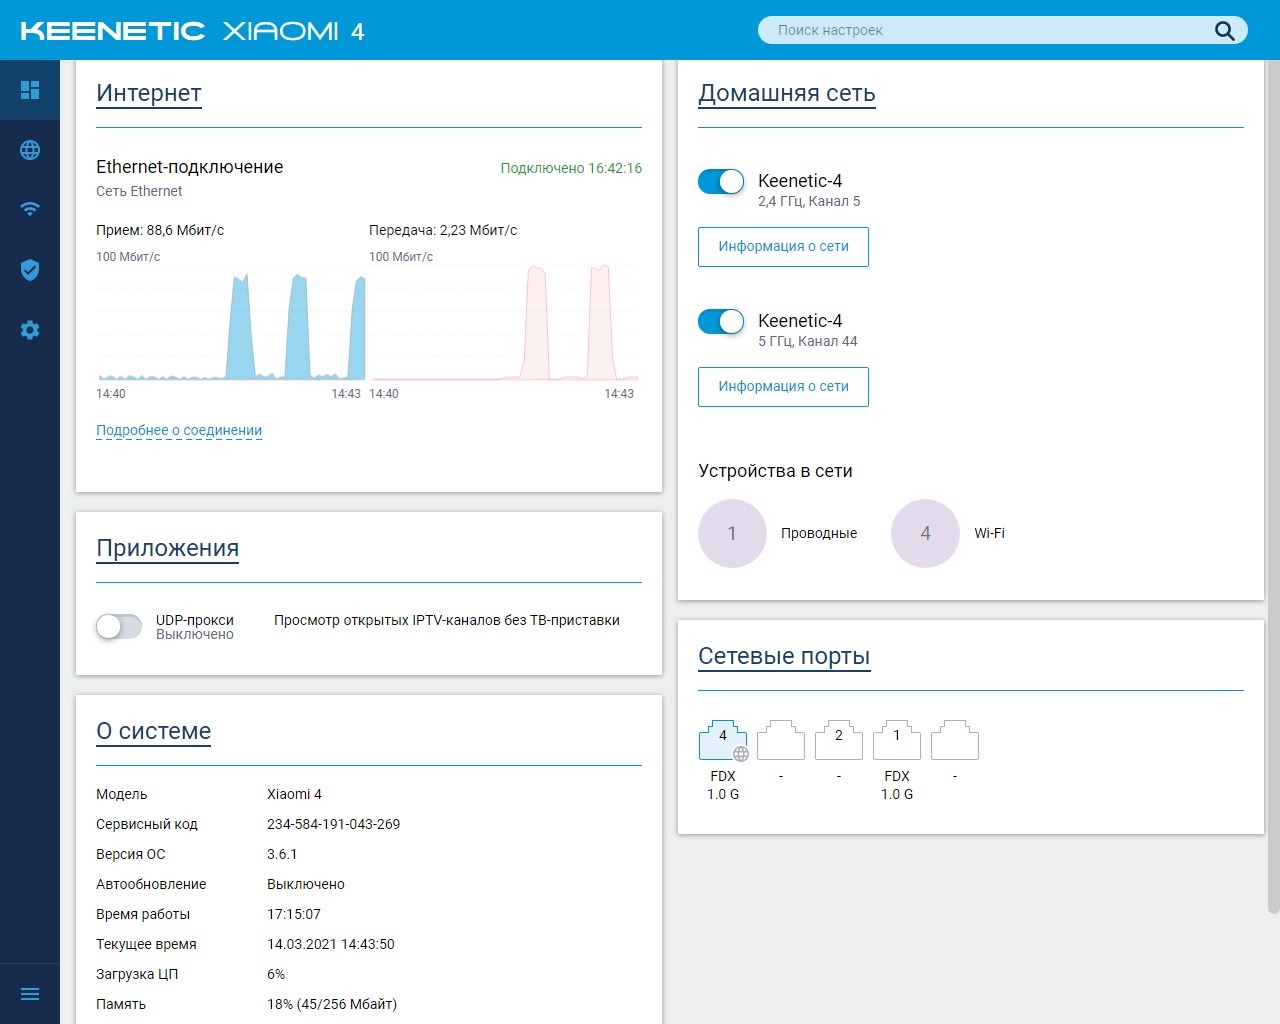Screen dimensions: 1280x1024
Task: Click the Проводные devices label
Action: coord(819,533)
